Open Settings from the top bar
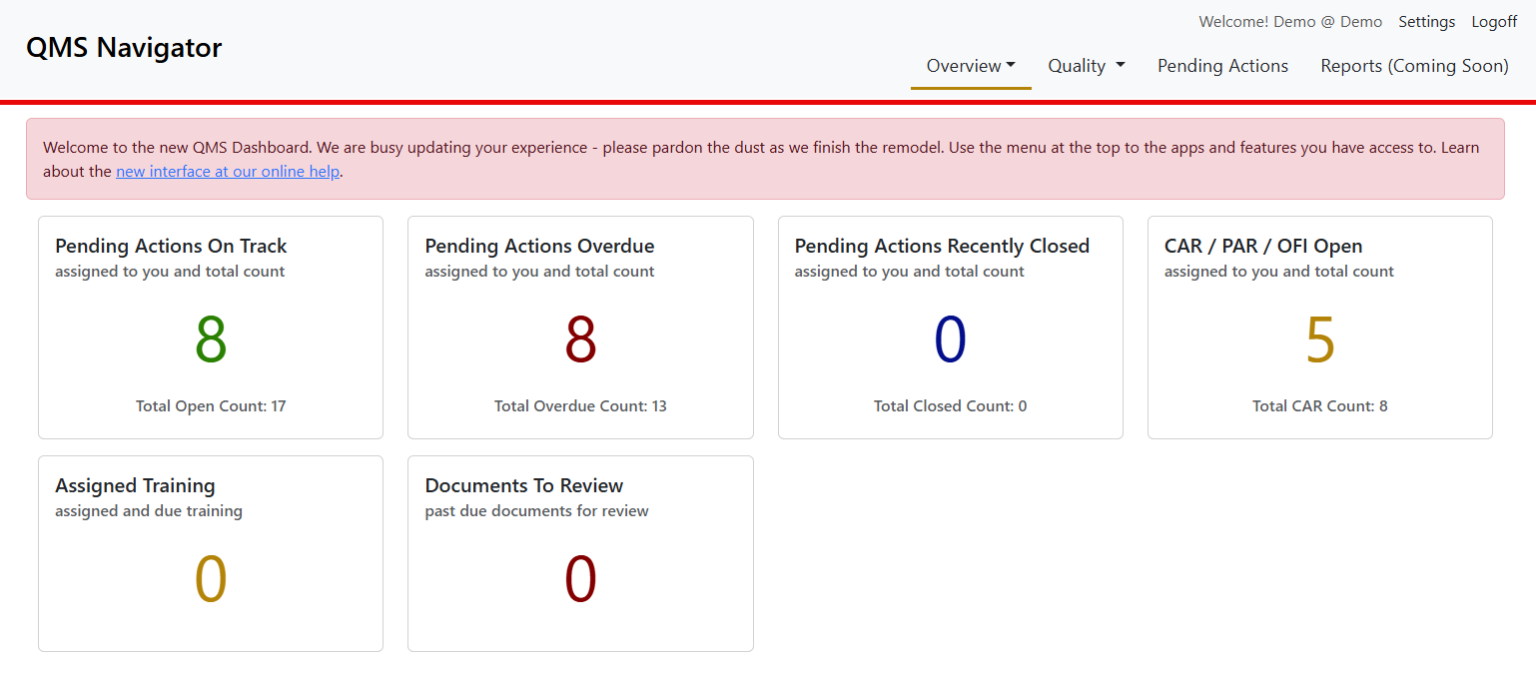Screen dimensions: 1536x686 pyautogui.click(x=1427, y=21)
